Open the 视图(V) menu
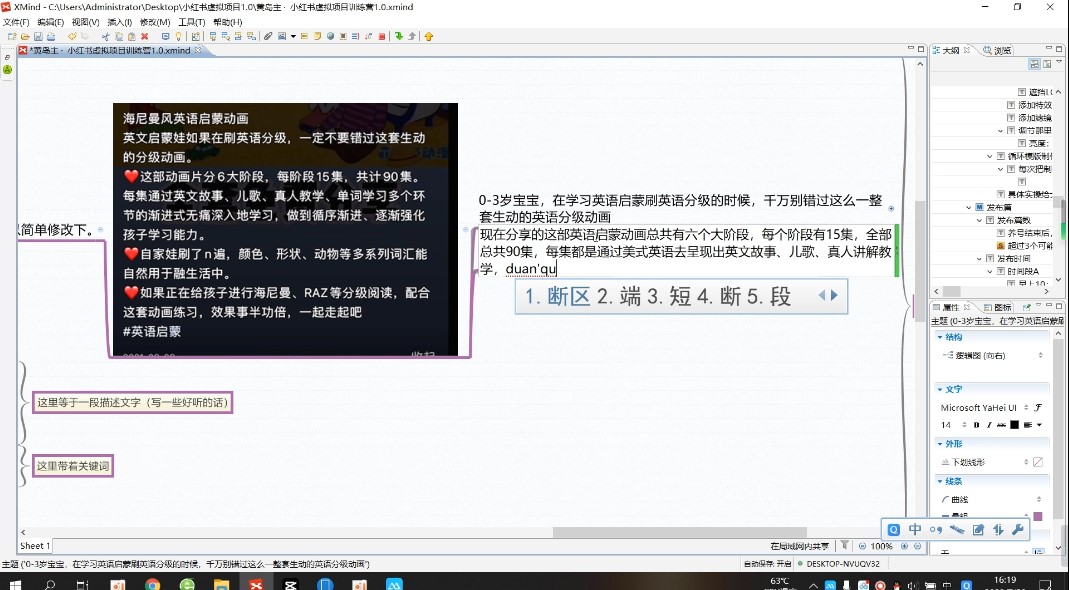The image size is (1069, 590). point(85,23)
